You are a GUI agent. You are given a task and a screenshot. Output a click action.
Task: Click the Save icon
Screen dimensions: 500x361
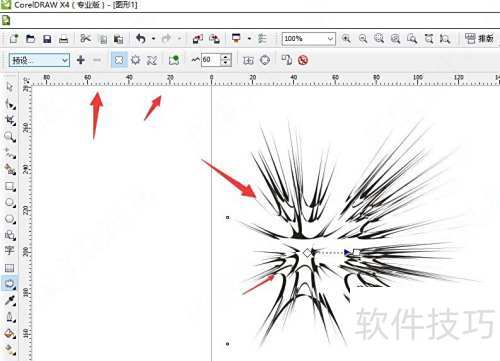[x=47, y=39]
